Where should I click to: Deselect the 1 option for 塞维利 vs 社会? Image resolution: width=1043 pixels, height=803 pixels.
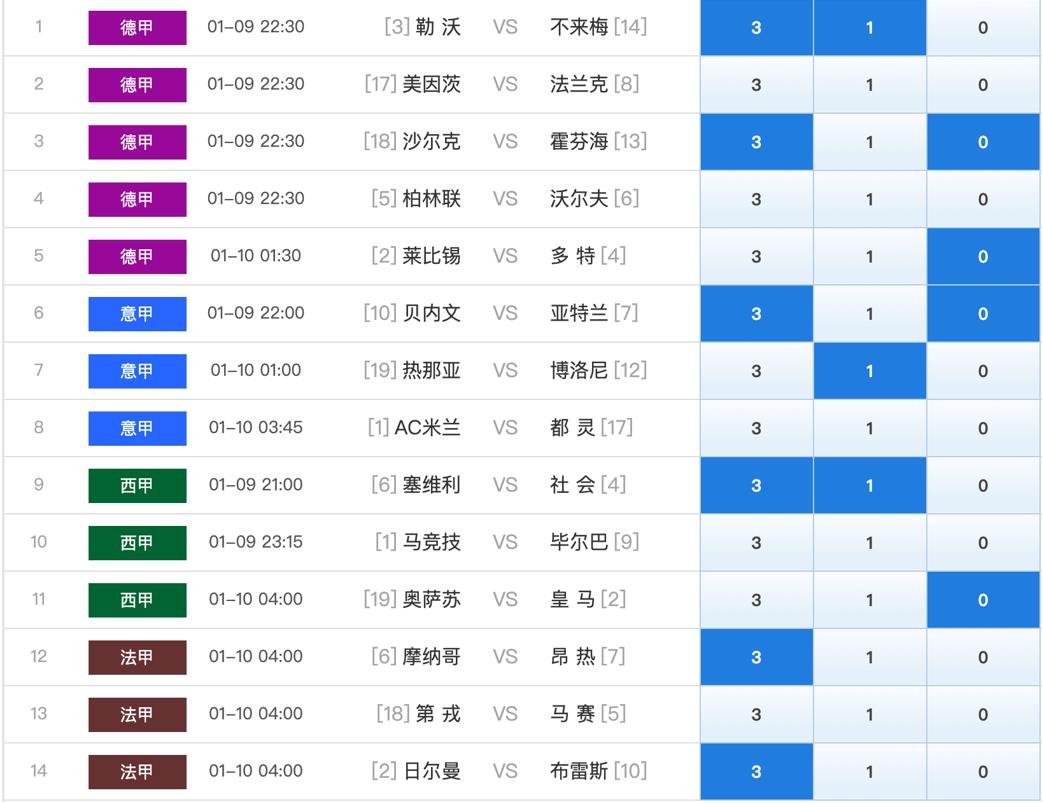pos(869,485)
